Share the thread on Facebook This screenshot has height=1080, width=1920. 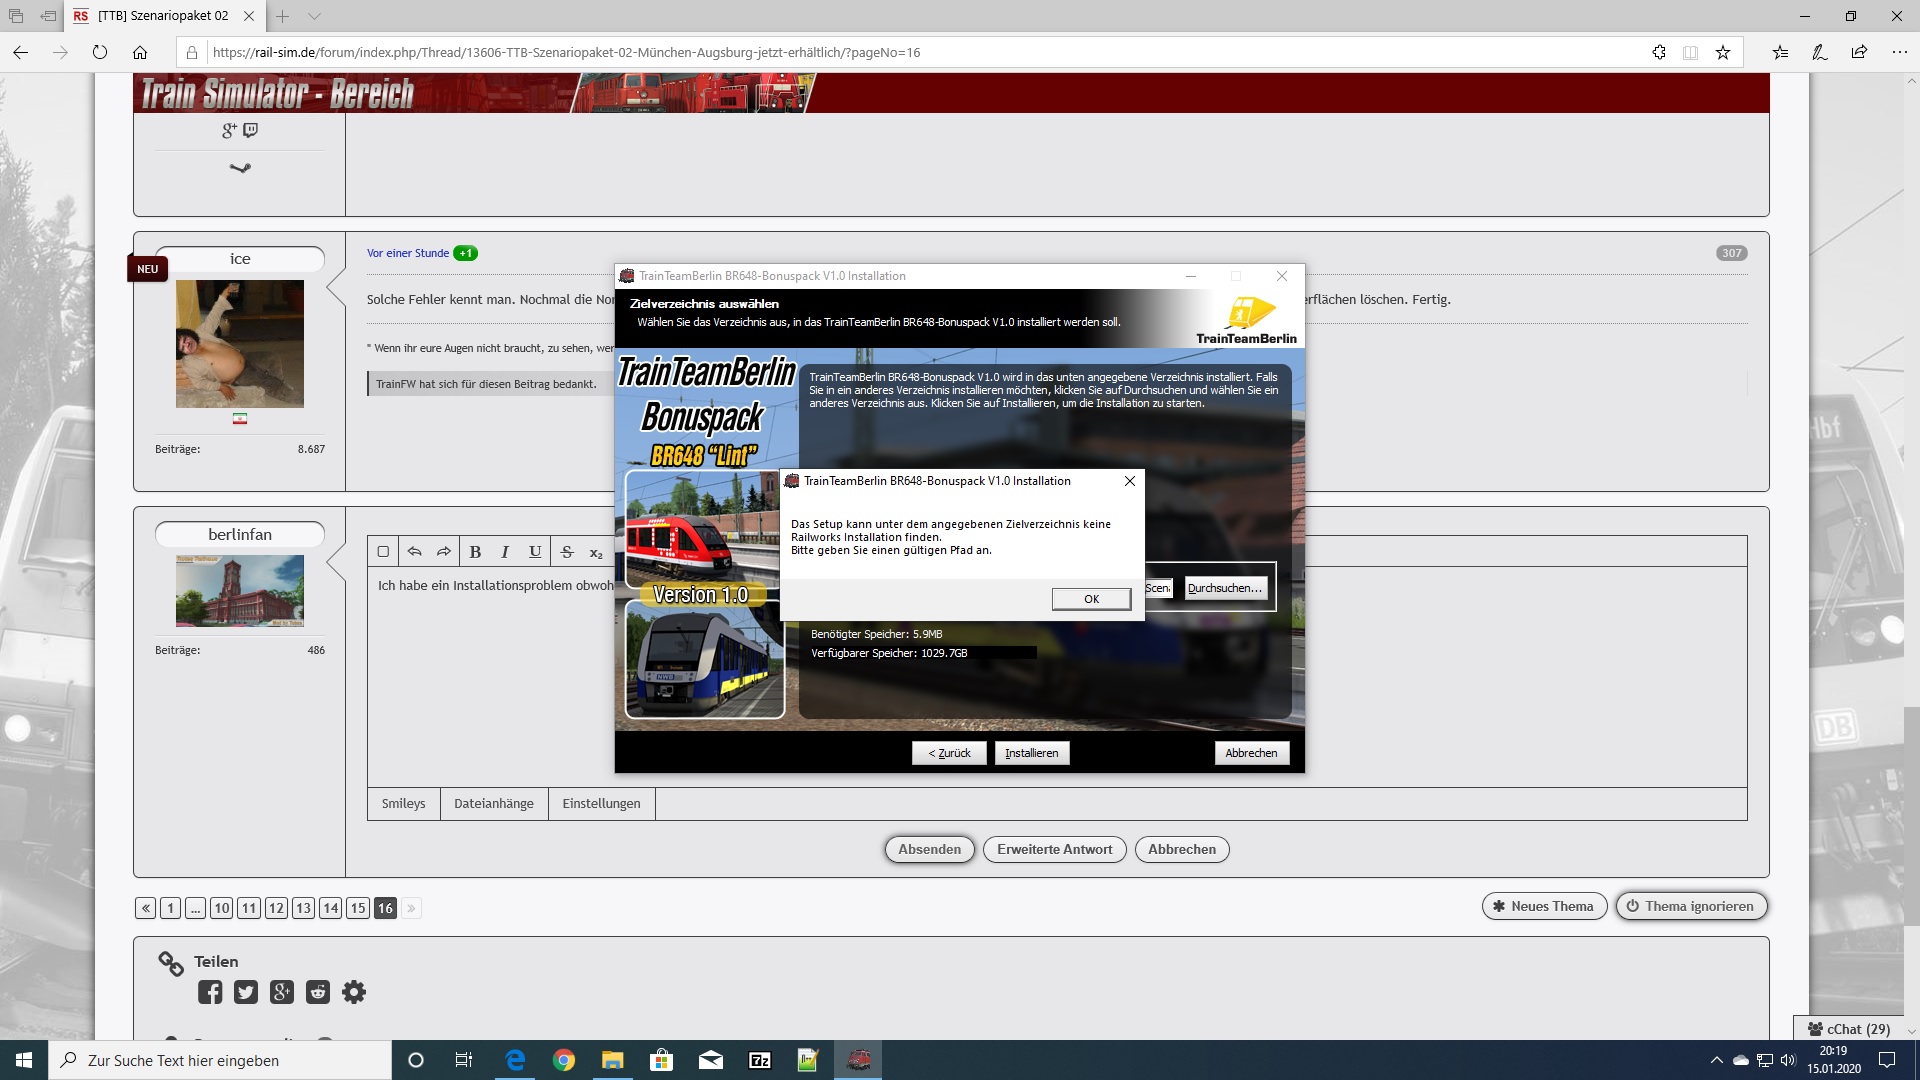coord(210,992)
